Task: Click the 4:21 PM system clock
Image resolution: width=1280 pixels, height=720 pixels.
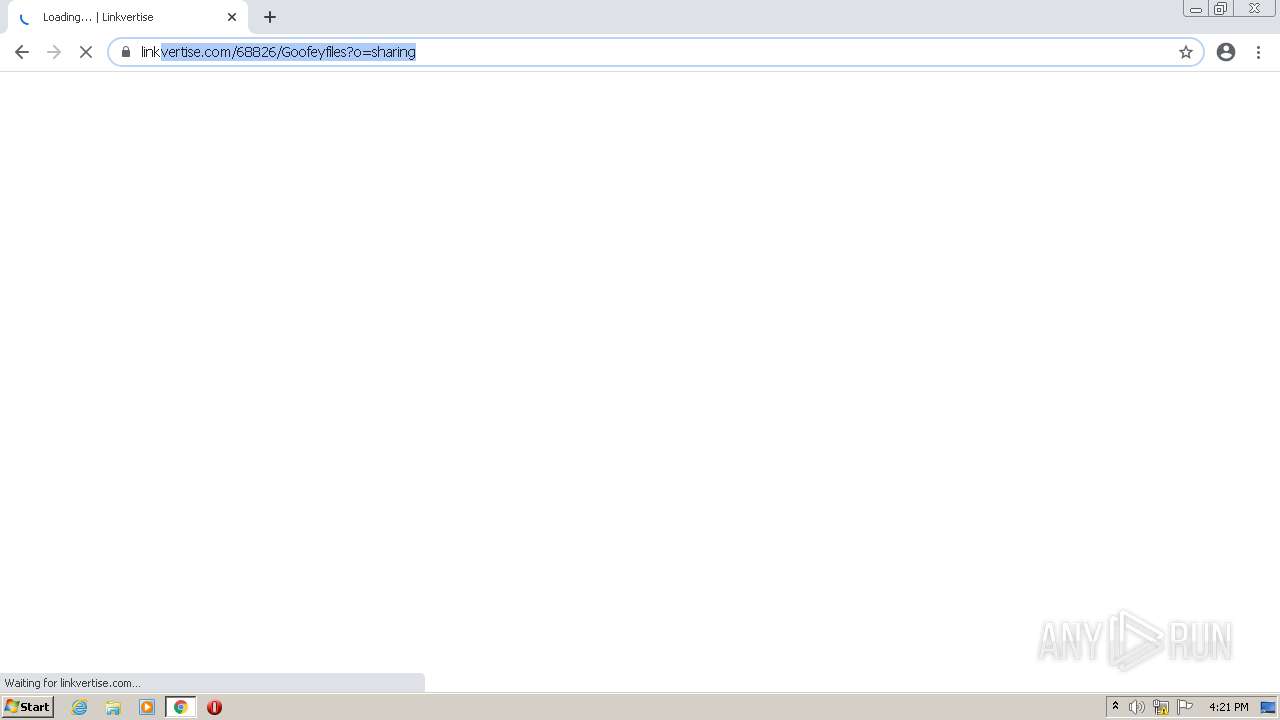Action: pyautogui.click(x=1228, y=707)
